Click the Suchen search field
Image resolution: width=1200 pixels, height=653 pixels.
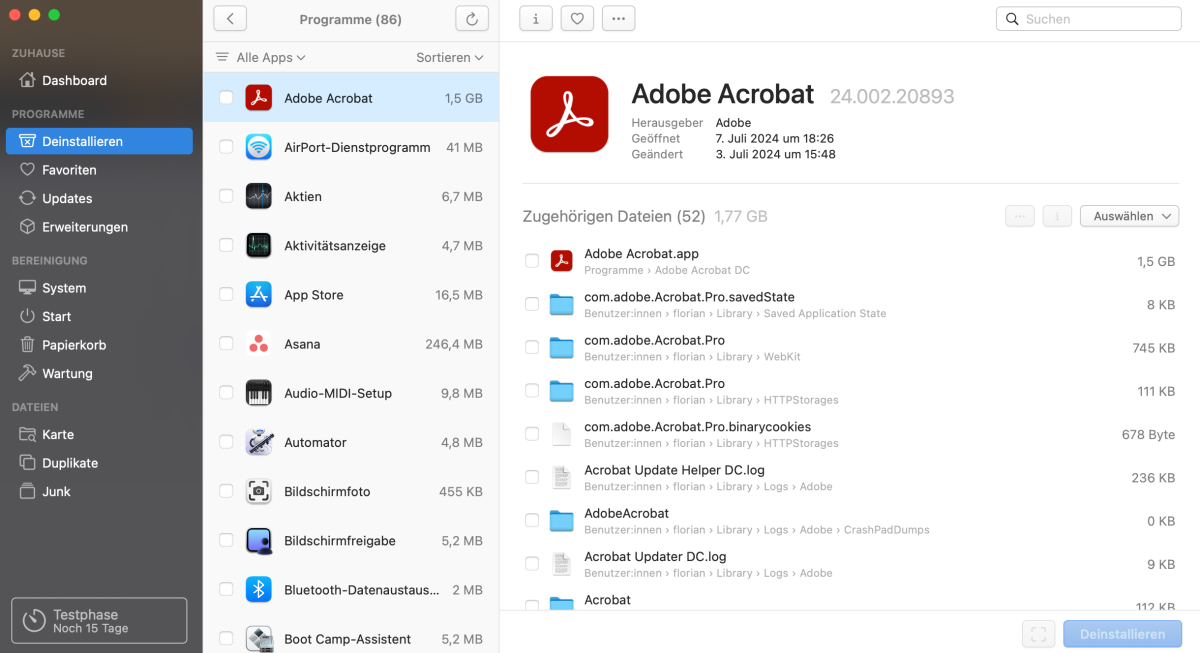1089,19
